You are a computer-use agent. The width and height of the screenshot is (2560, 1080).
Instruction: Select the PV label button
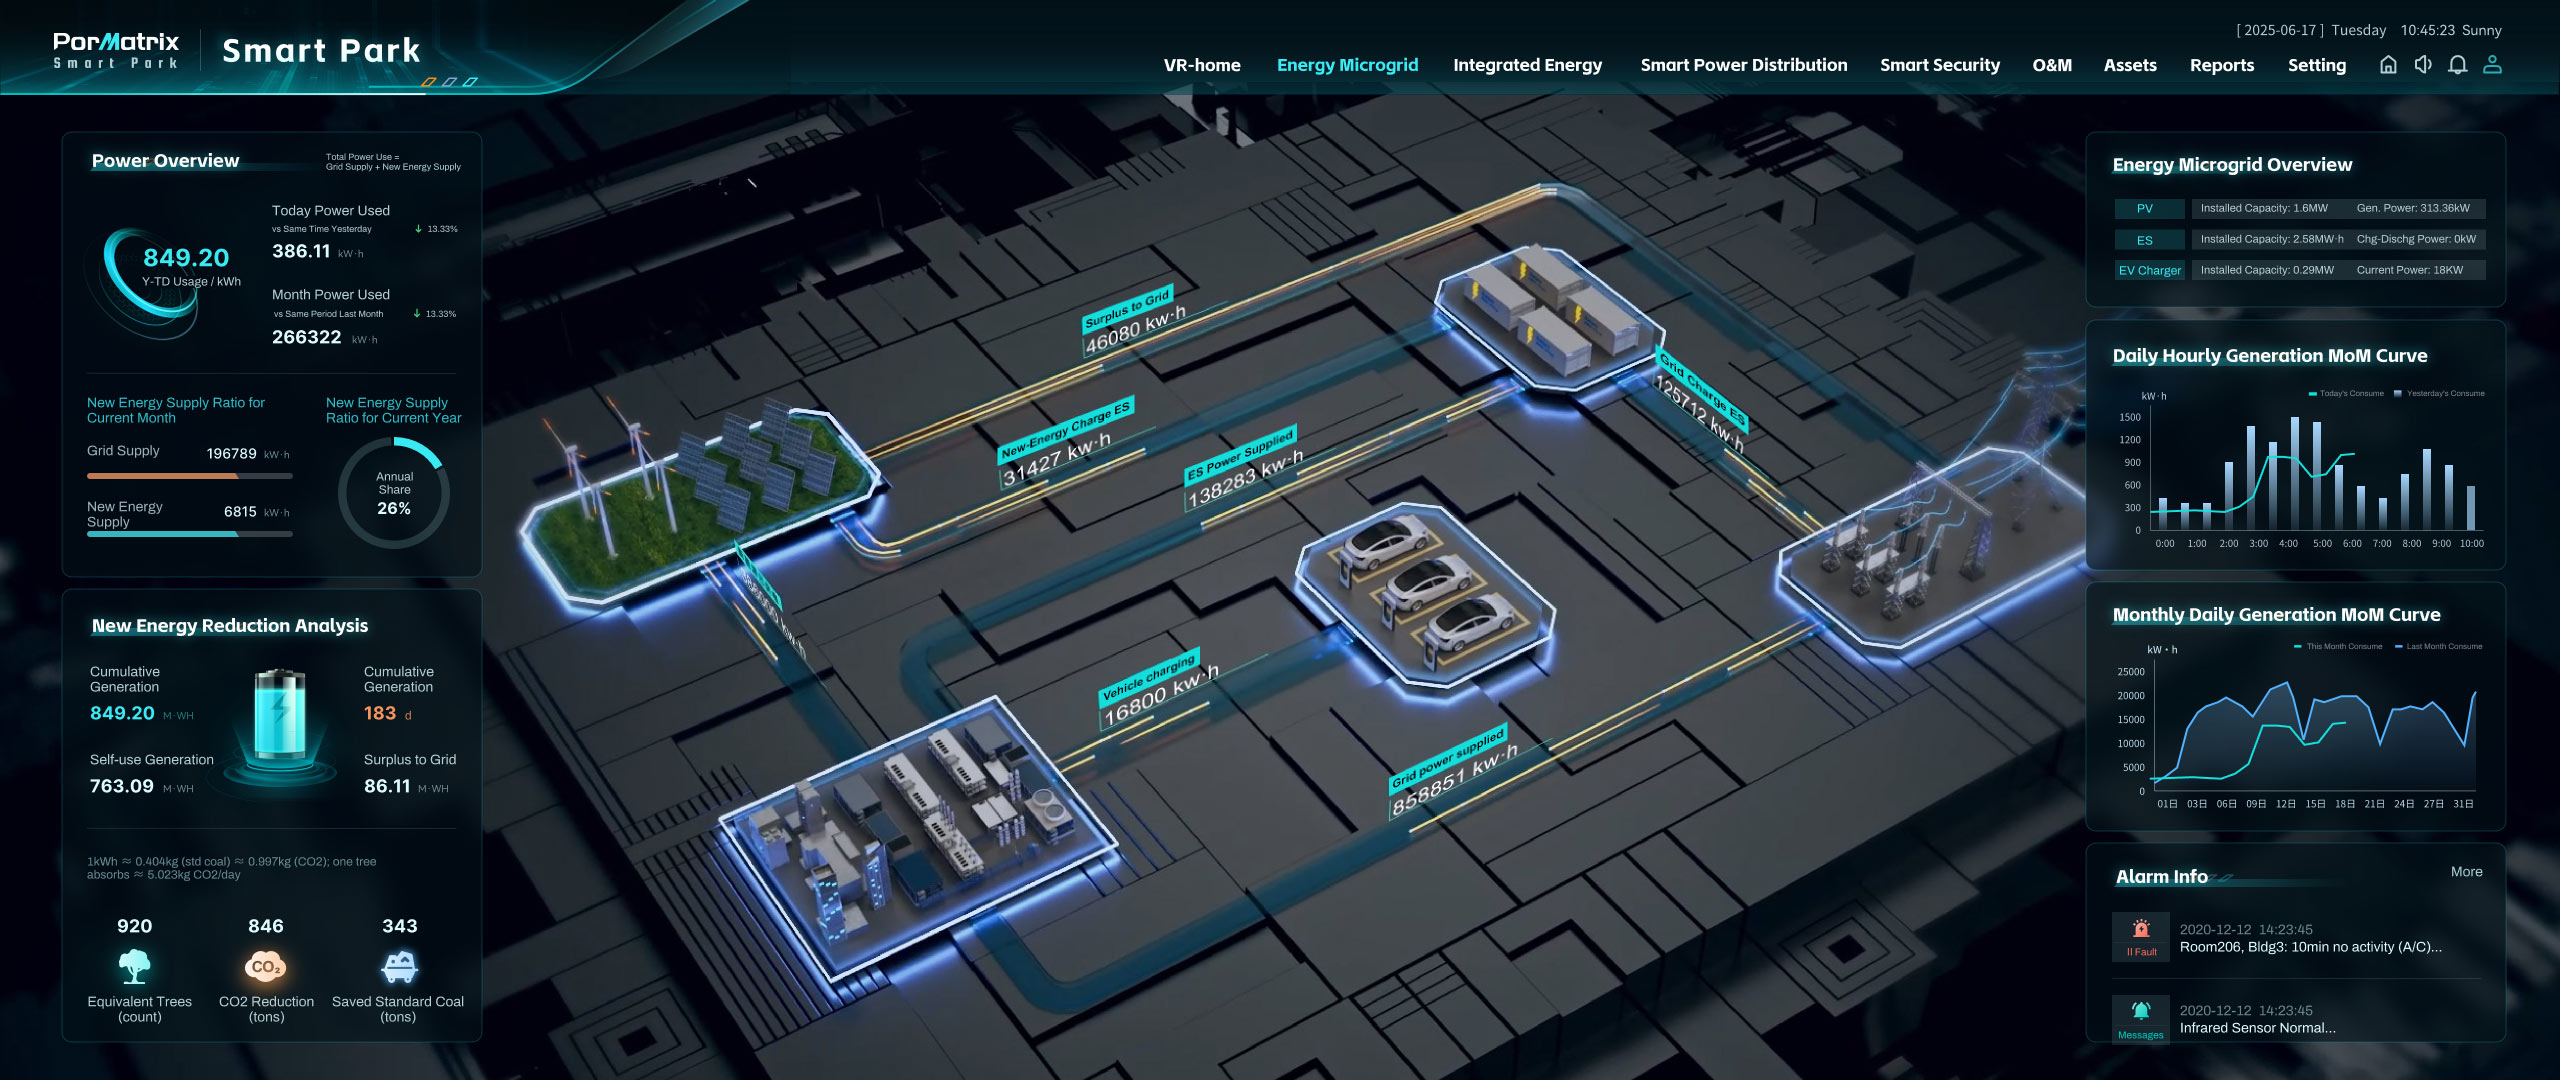coord(2147,208)
